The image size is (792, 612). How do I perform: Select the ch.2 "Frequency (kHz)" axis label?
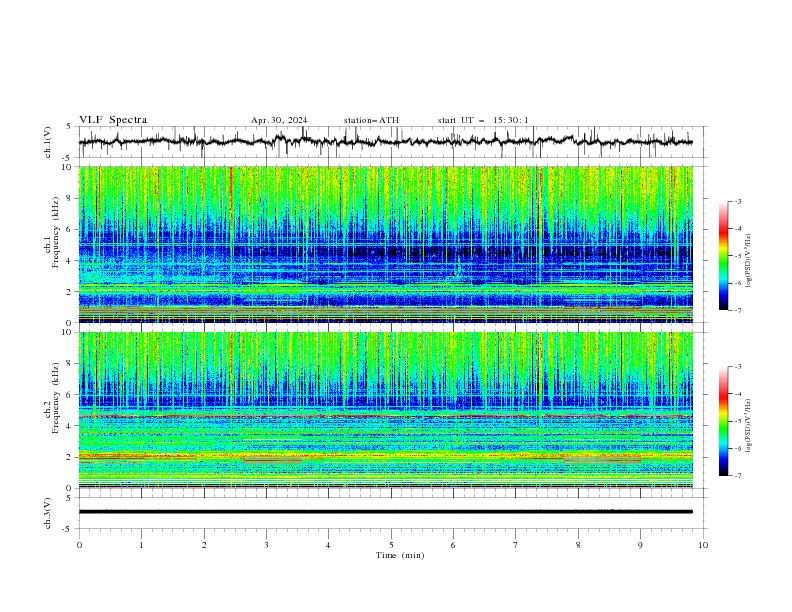56,398
